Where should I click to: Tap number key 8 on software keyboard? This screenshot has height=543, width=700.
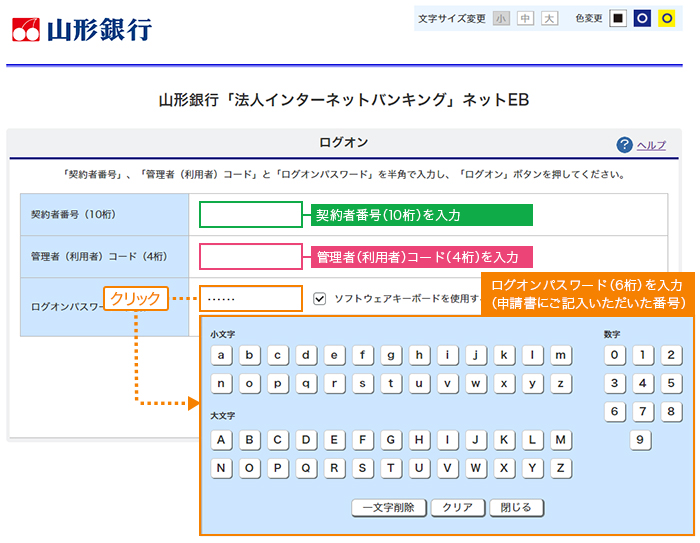coord(671,412)
